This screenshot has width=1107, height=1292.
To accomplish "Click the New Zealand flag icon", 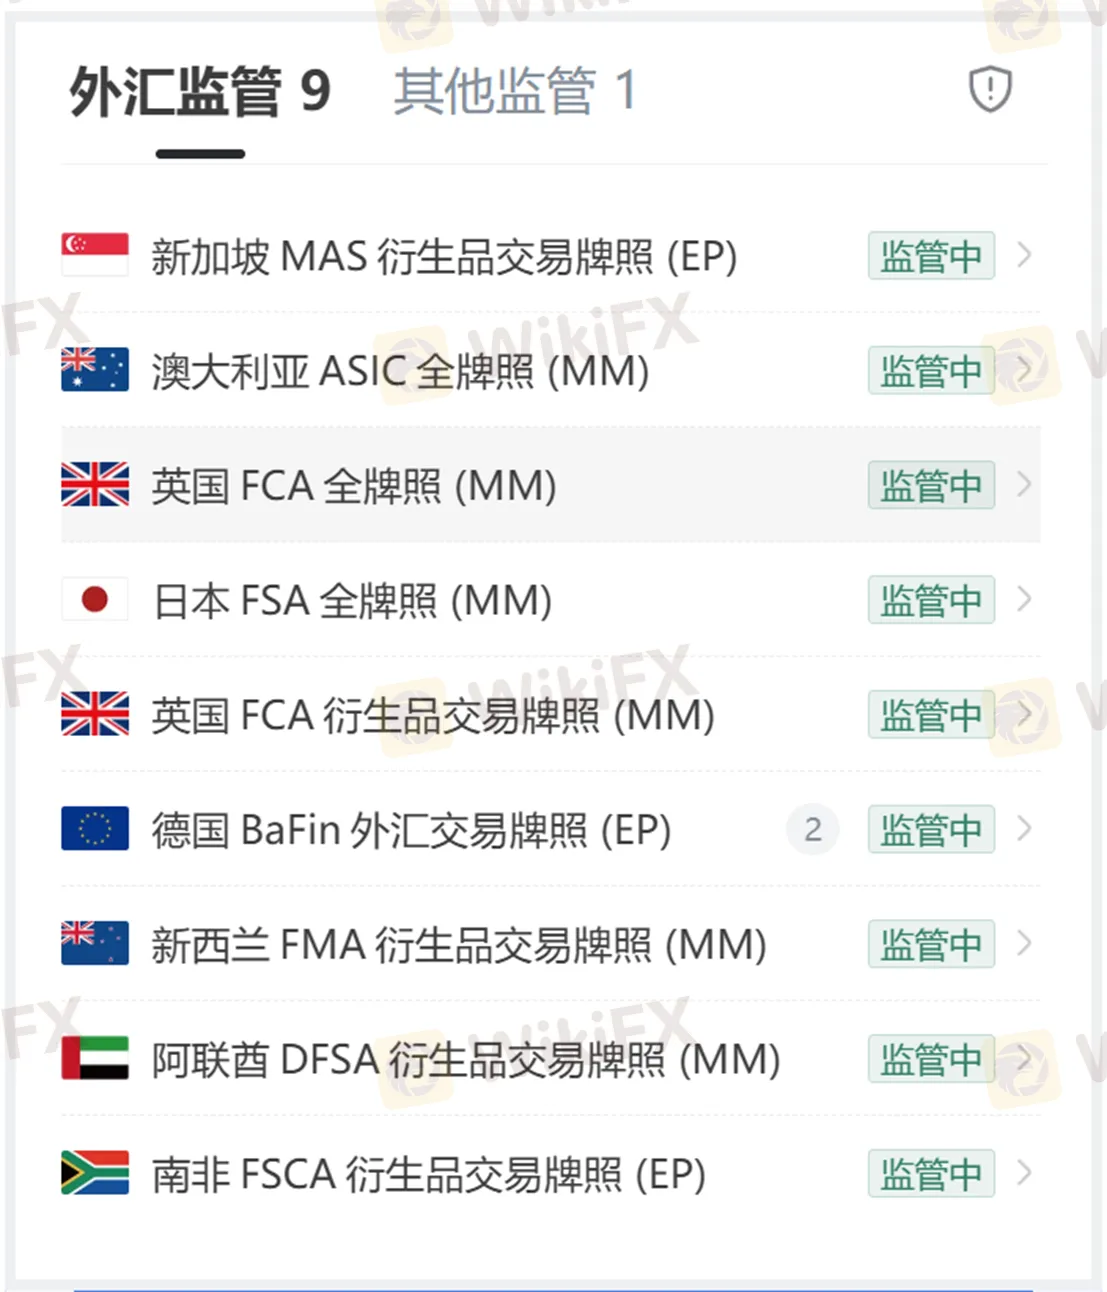I will (95, 943).
